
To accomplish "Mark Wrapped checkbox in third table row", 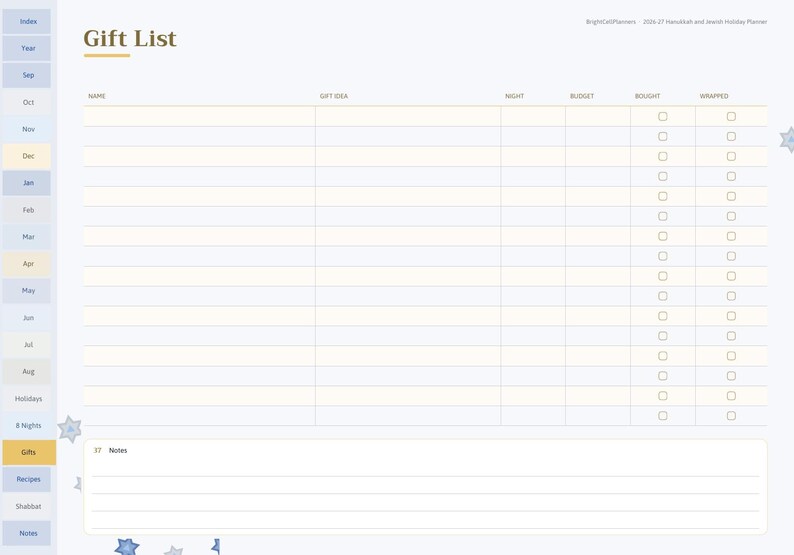I will (731, 156).
